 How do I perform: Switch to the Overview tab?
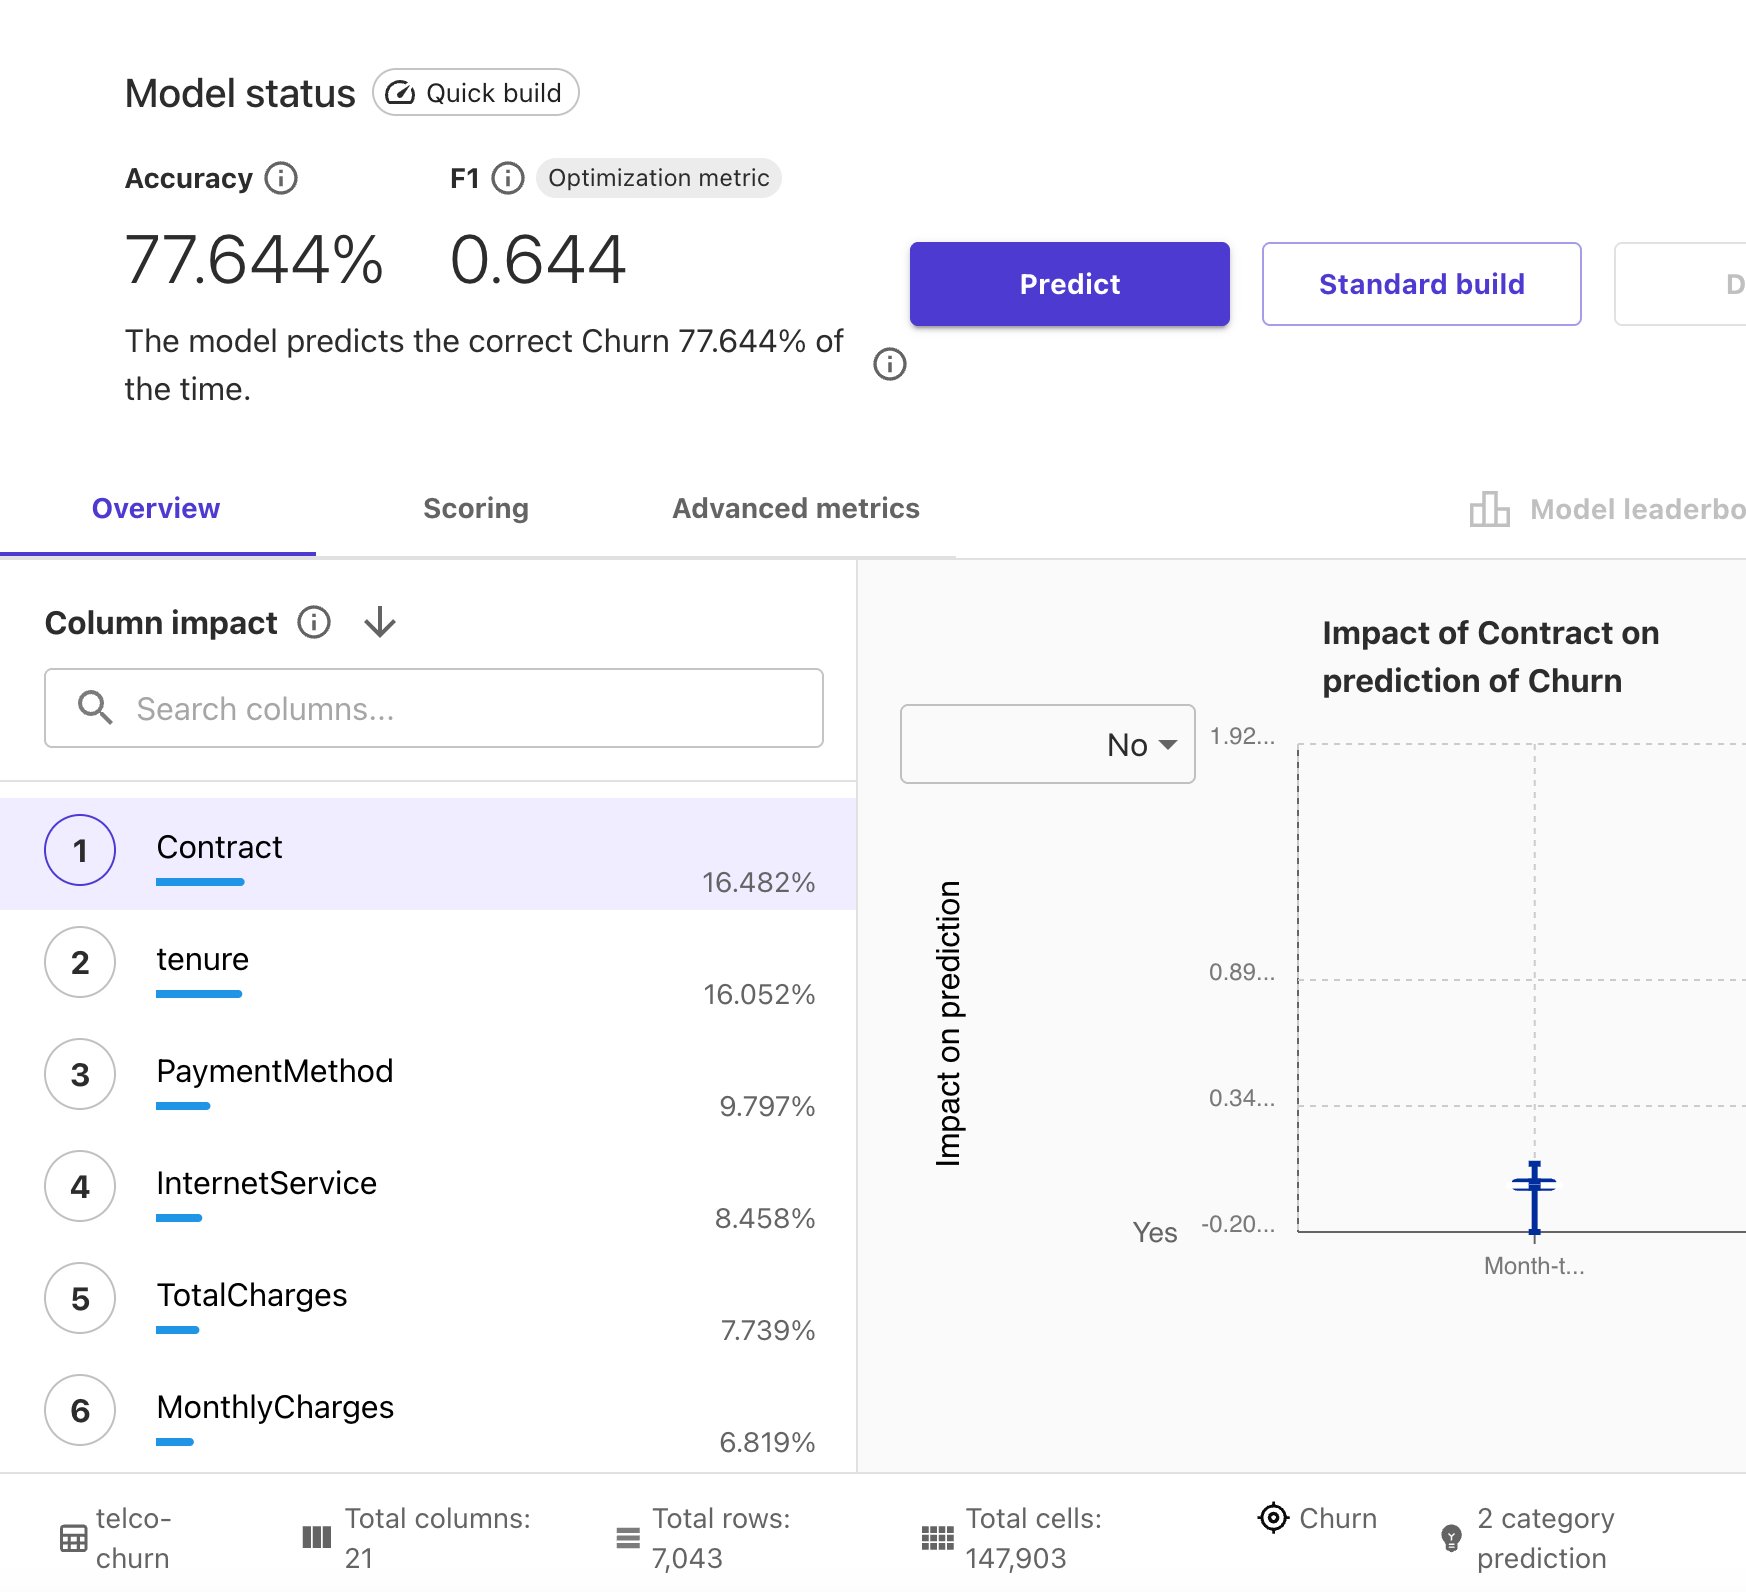(156, 508)
